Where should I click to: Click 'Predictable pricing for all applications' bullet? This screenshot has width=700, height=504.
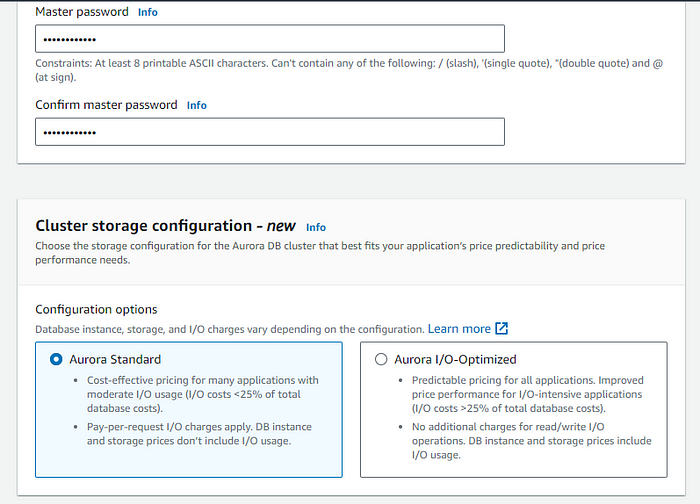tap(528, 394)
